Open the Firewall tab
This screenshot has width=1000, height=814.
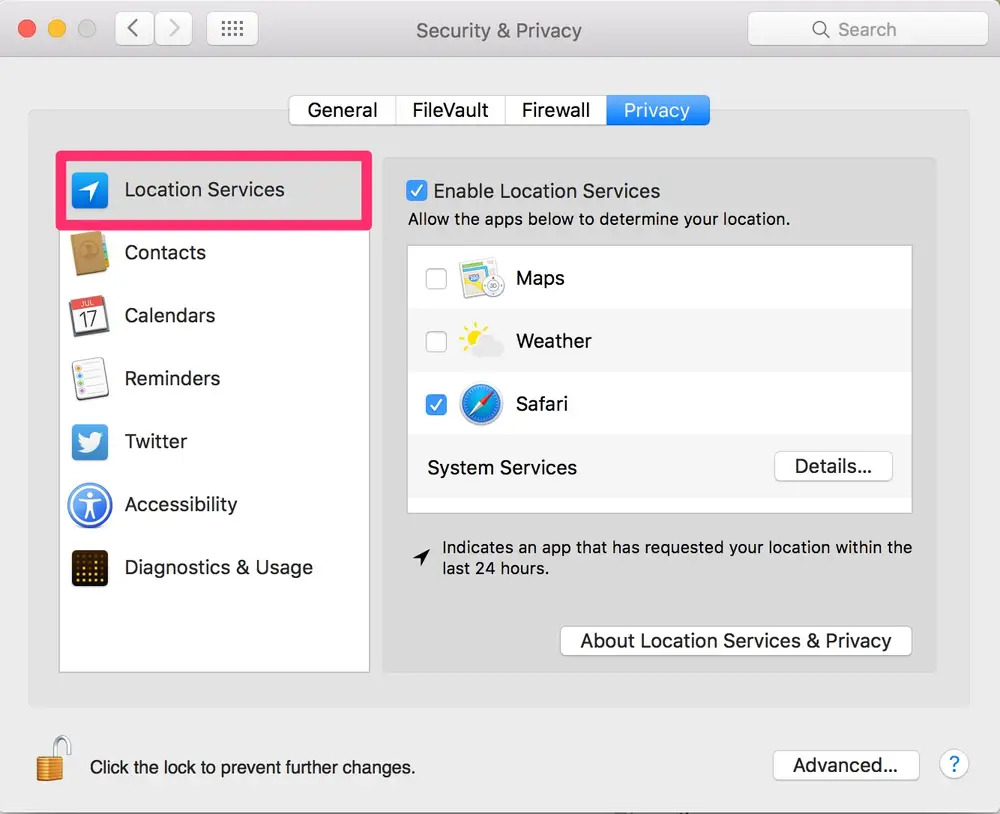tap(556, 111)
